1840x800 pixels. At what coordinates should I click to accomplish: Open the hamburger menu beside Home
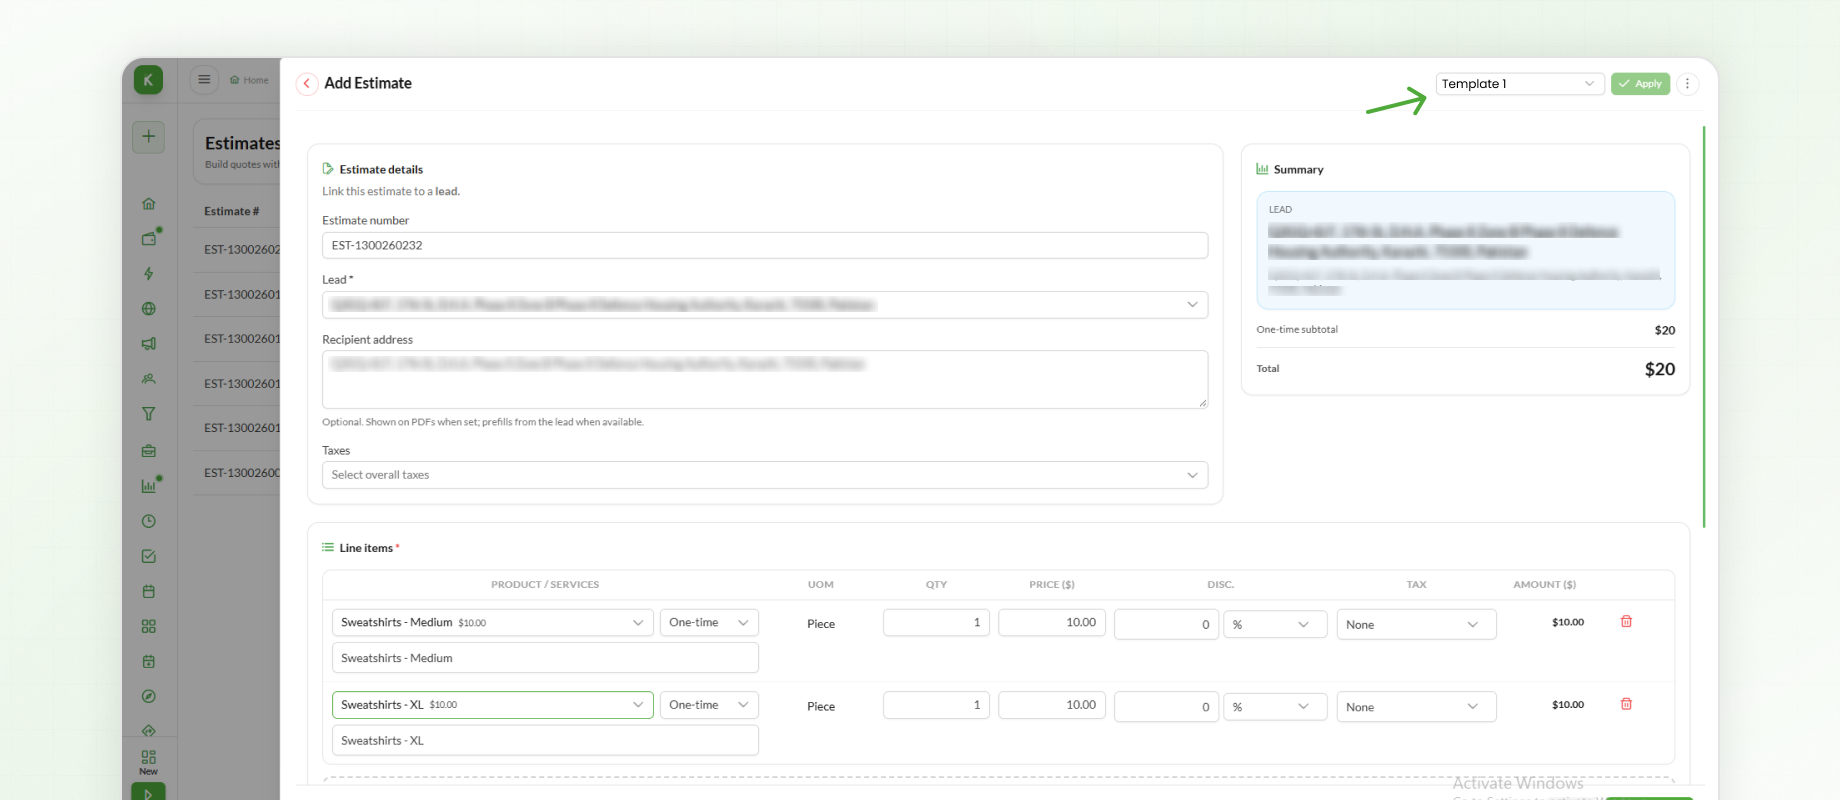[x=204, y=80]
